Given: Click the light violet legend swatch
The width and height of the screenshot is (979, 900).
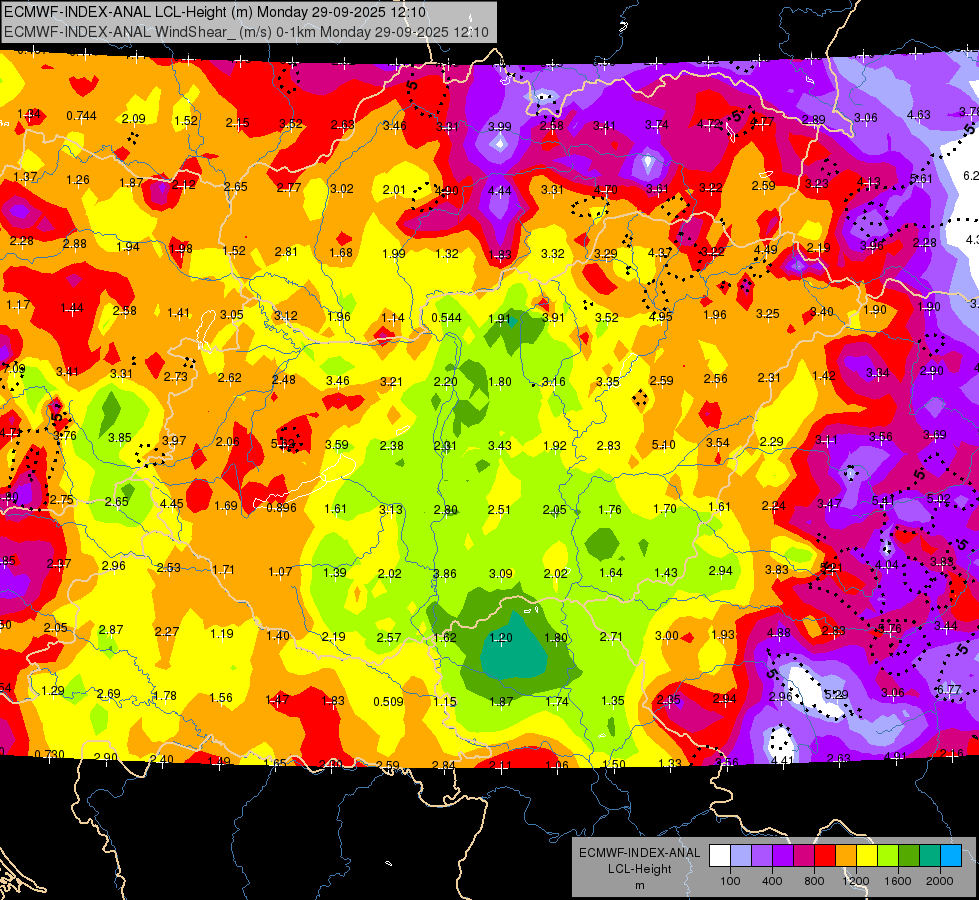Looking at the screenshot, I should click(762, 856).
